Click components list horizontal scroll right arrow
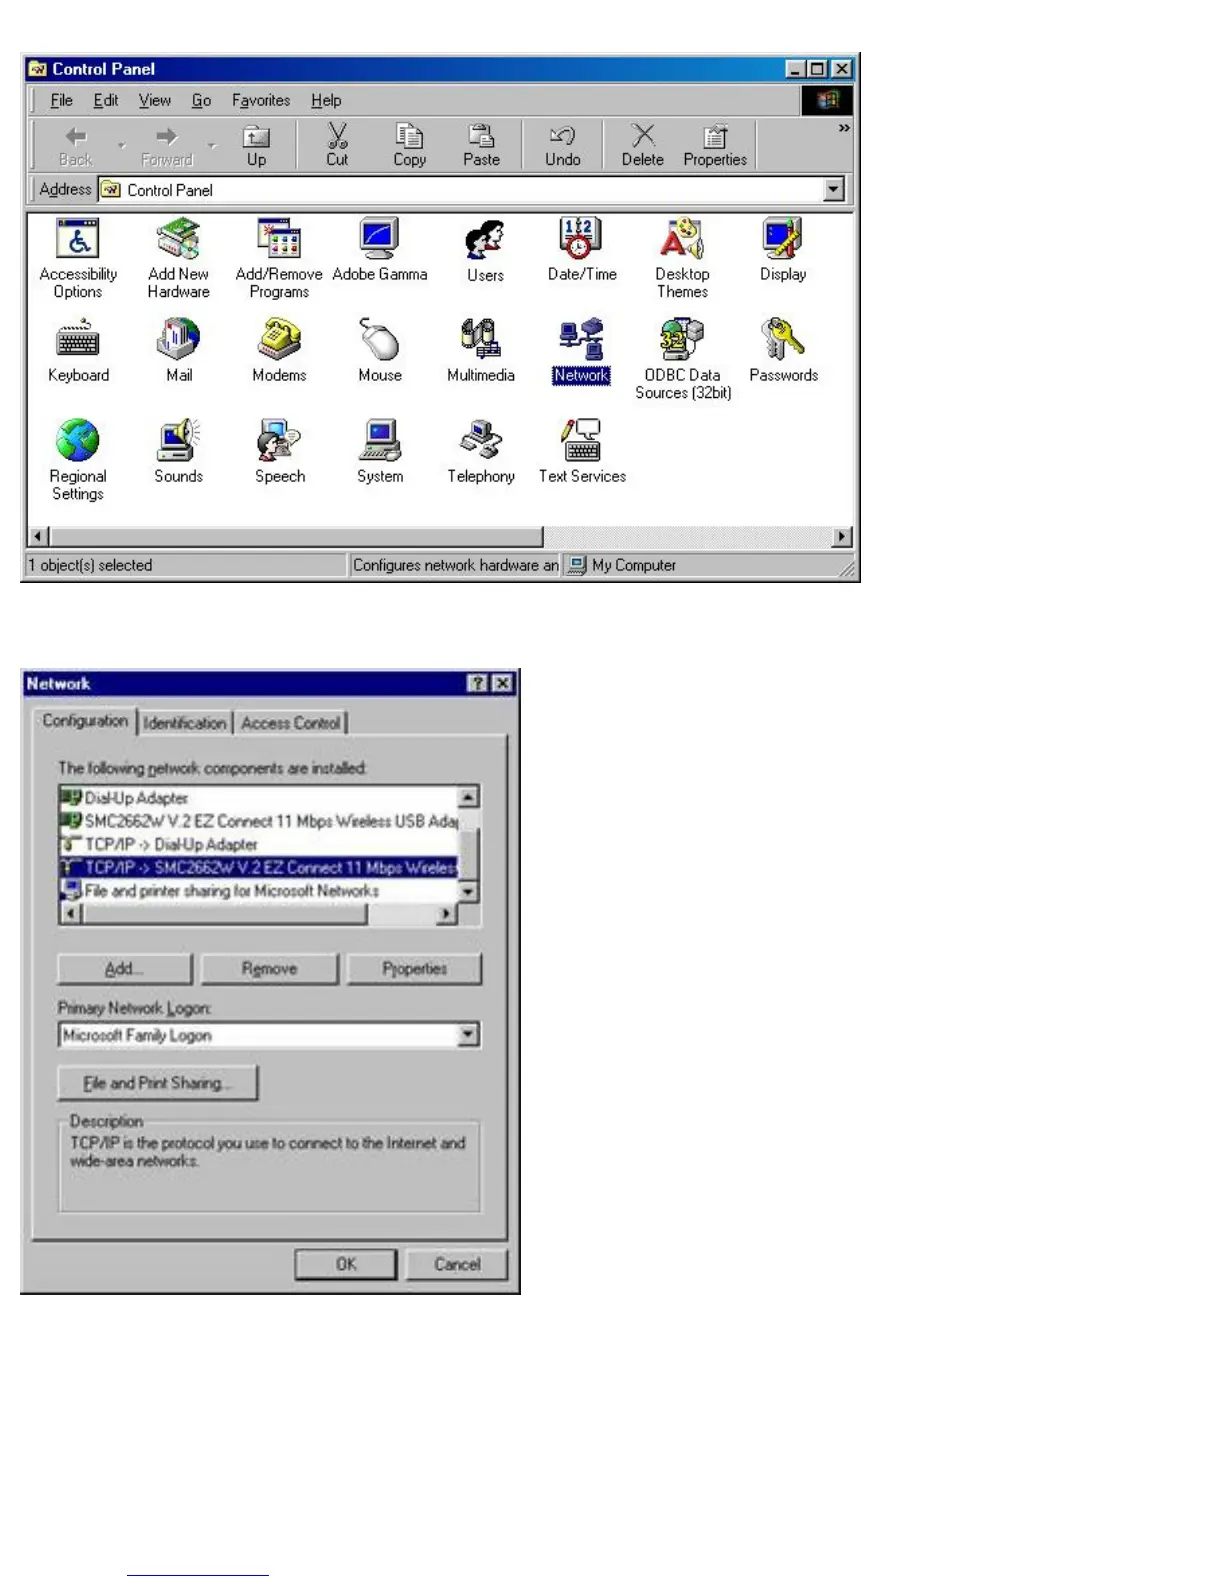 [447, 913]
